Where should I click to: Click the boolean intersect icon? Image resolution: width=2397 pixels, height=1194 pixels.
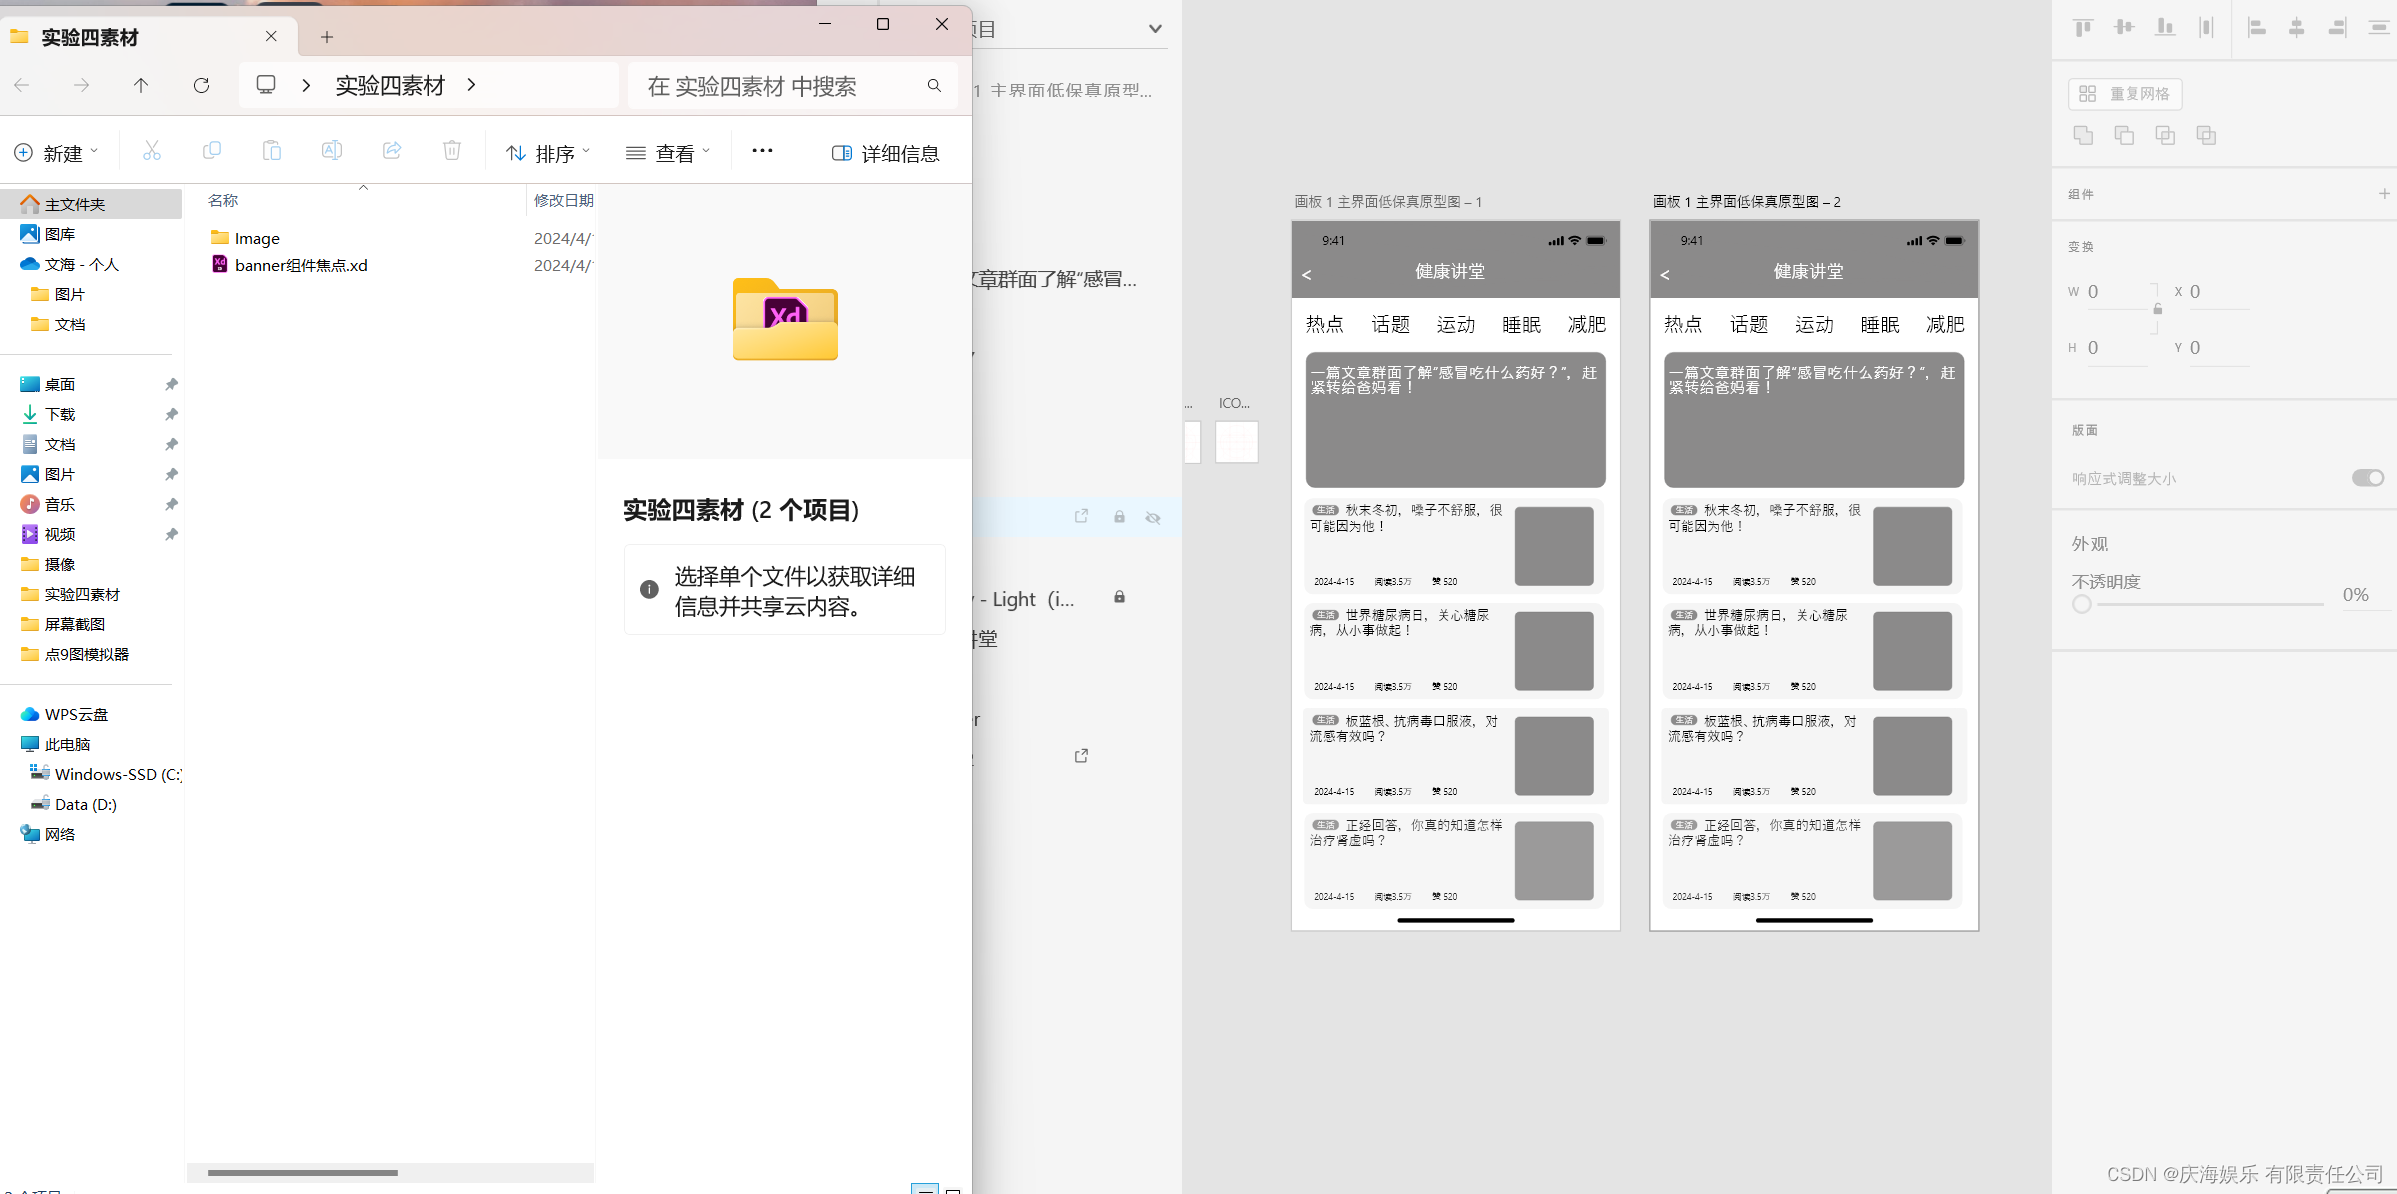(2165, 135)
